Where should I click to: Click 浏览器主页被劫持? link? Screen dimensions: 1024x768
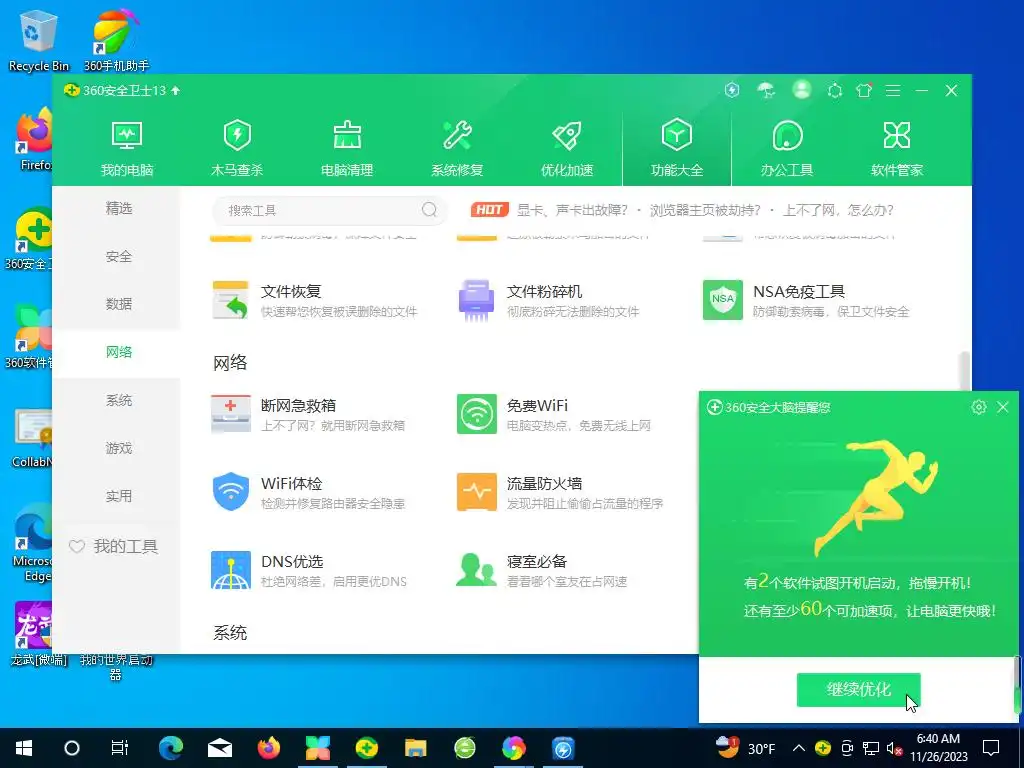pyautogui.click(x=705, y=210)
